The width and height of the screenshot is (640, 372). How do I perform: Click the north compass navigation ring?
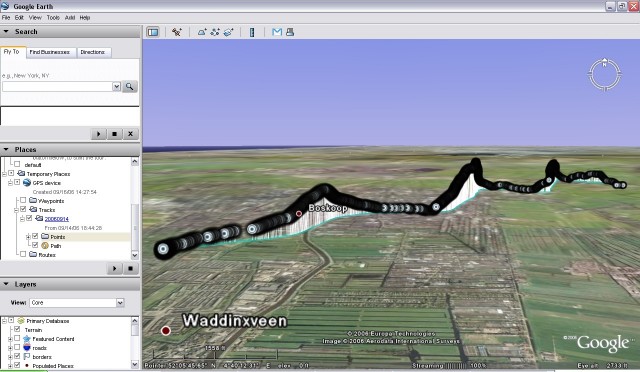click(x=604, y=74)
